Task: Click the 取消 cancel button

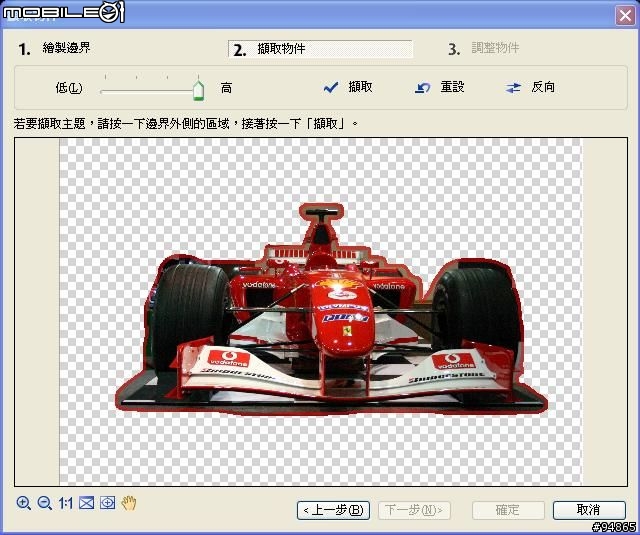Action: [x=589, y=510]
